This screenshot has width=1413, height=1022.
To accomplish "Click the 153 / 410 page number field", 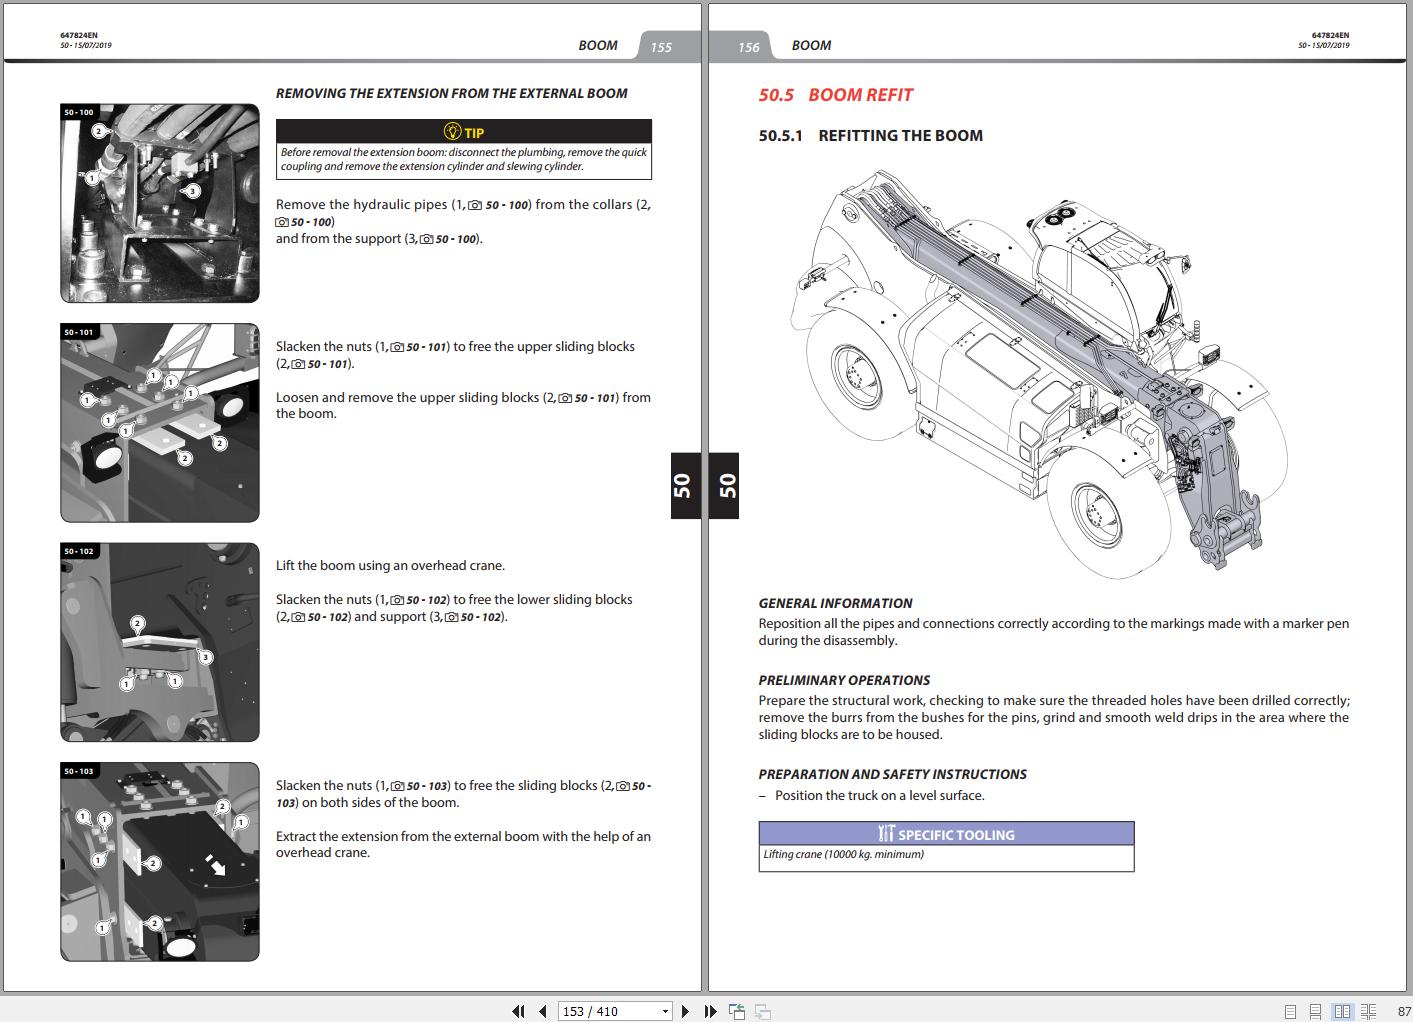I will (x=605, y=1011).
